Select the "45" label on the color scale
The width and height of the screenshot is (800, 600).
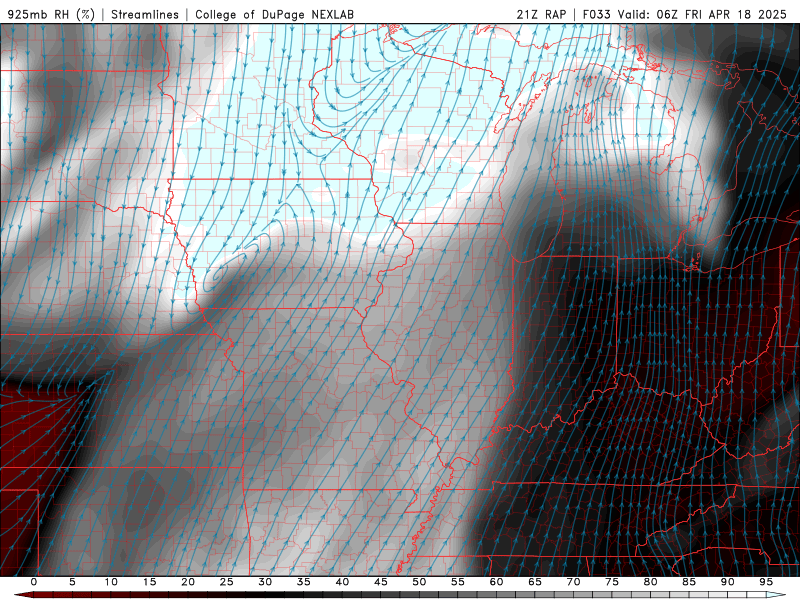coord(381,582)
